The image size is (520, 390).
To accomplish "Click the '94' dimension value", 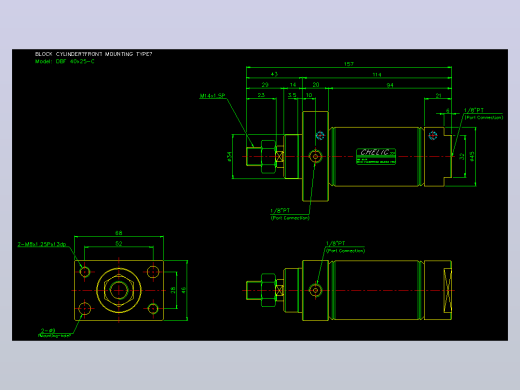I will click(390, 85).
